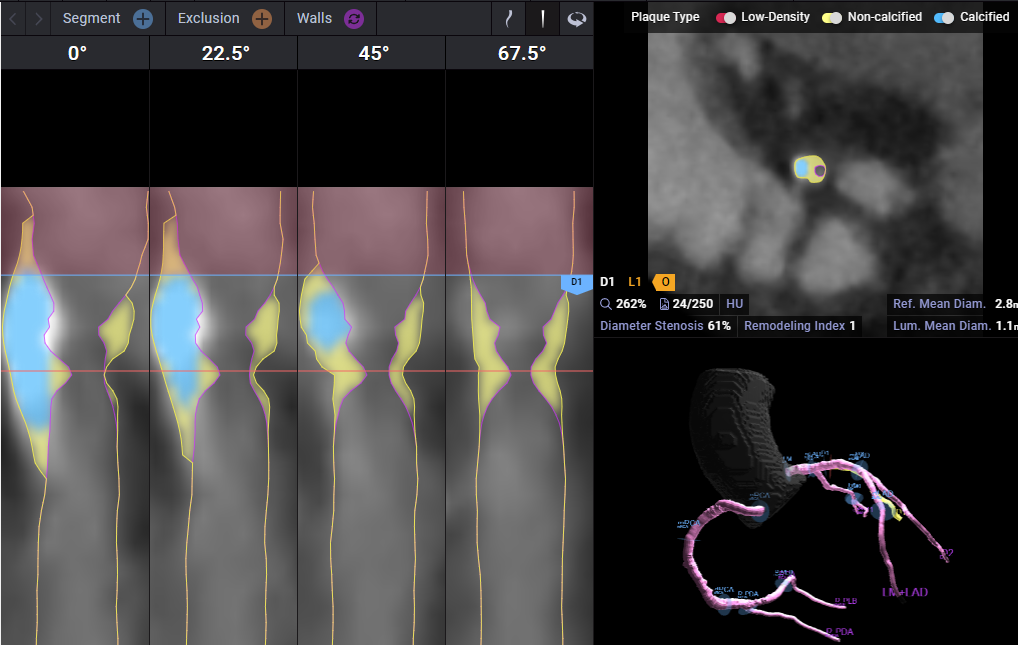Click the 24/250 slice counter
Viewport: 1018px width, 645px height.
(692, 304)
